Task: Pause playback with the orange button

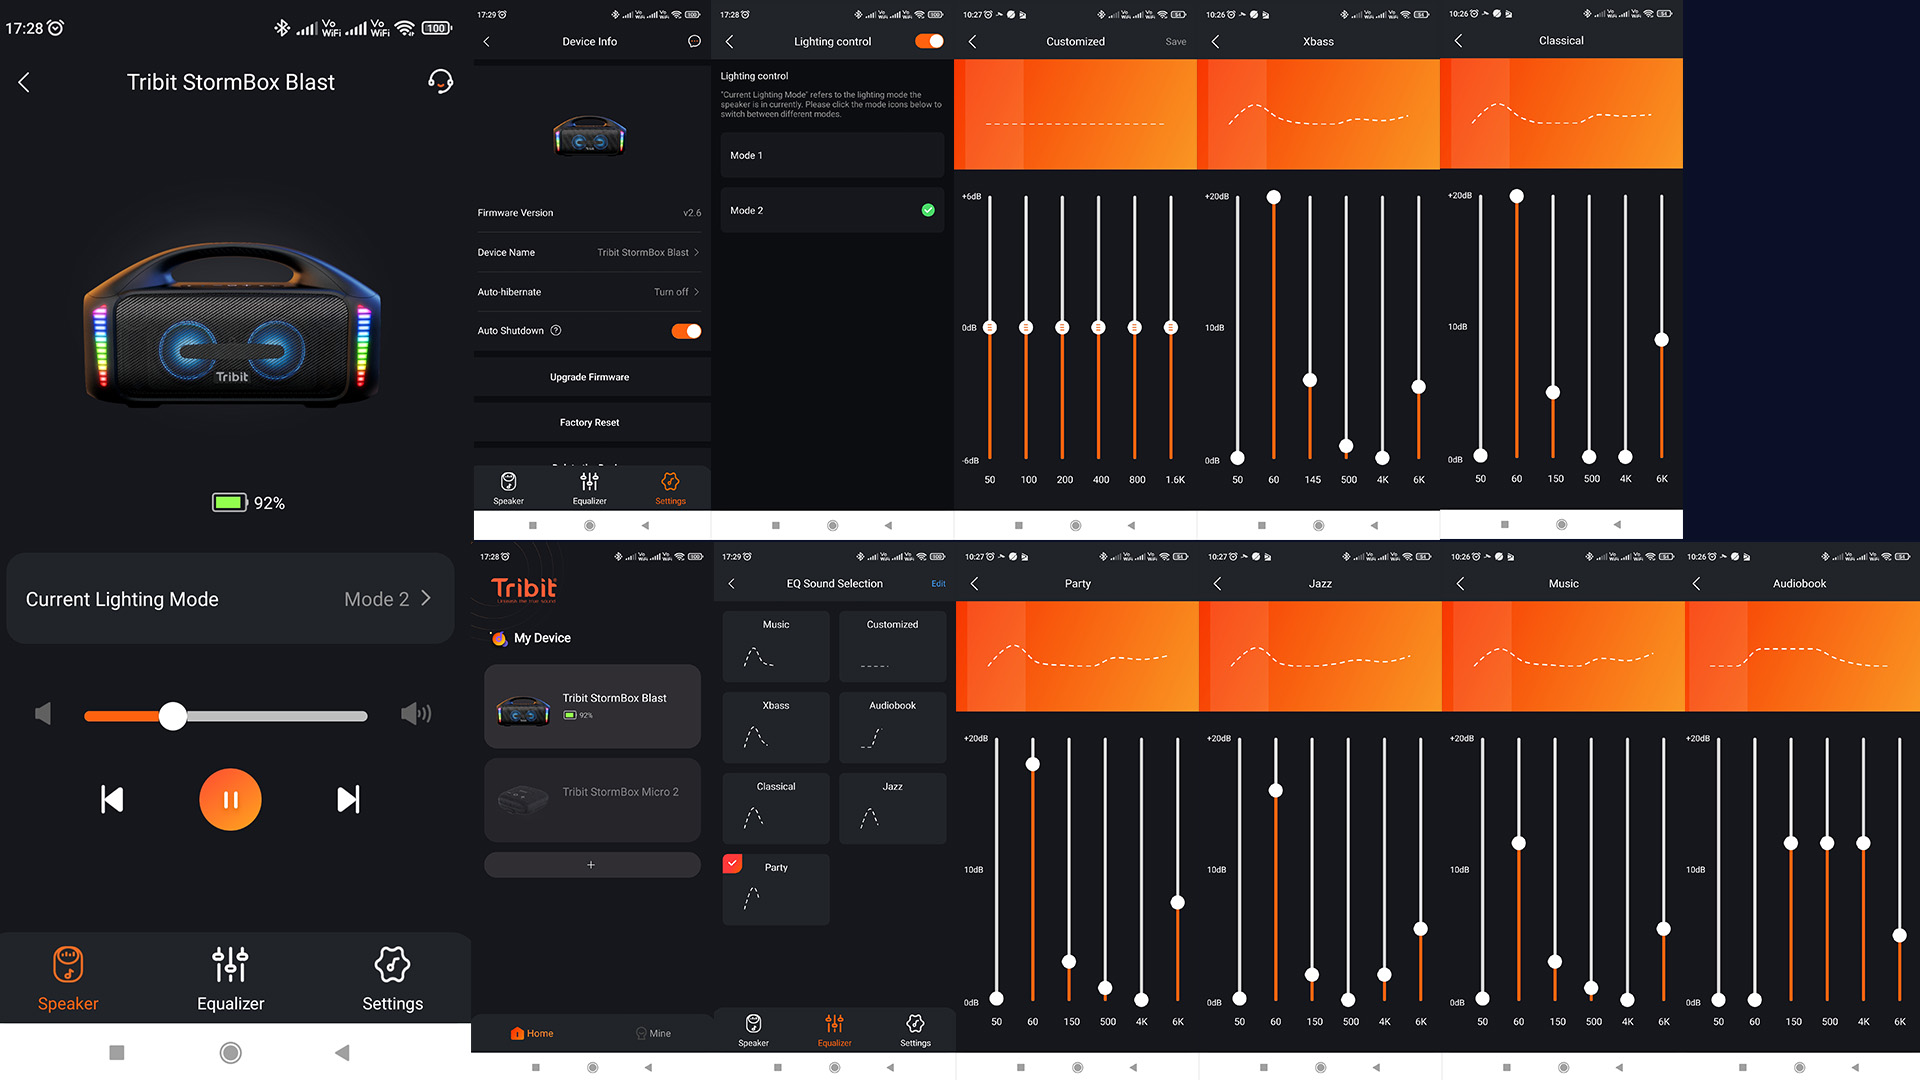Action: click(230, 799)
